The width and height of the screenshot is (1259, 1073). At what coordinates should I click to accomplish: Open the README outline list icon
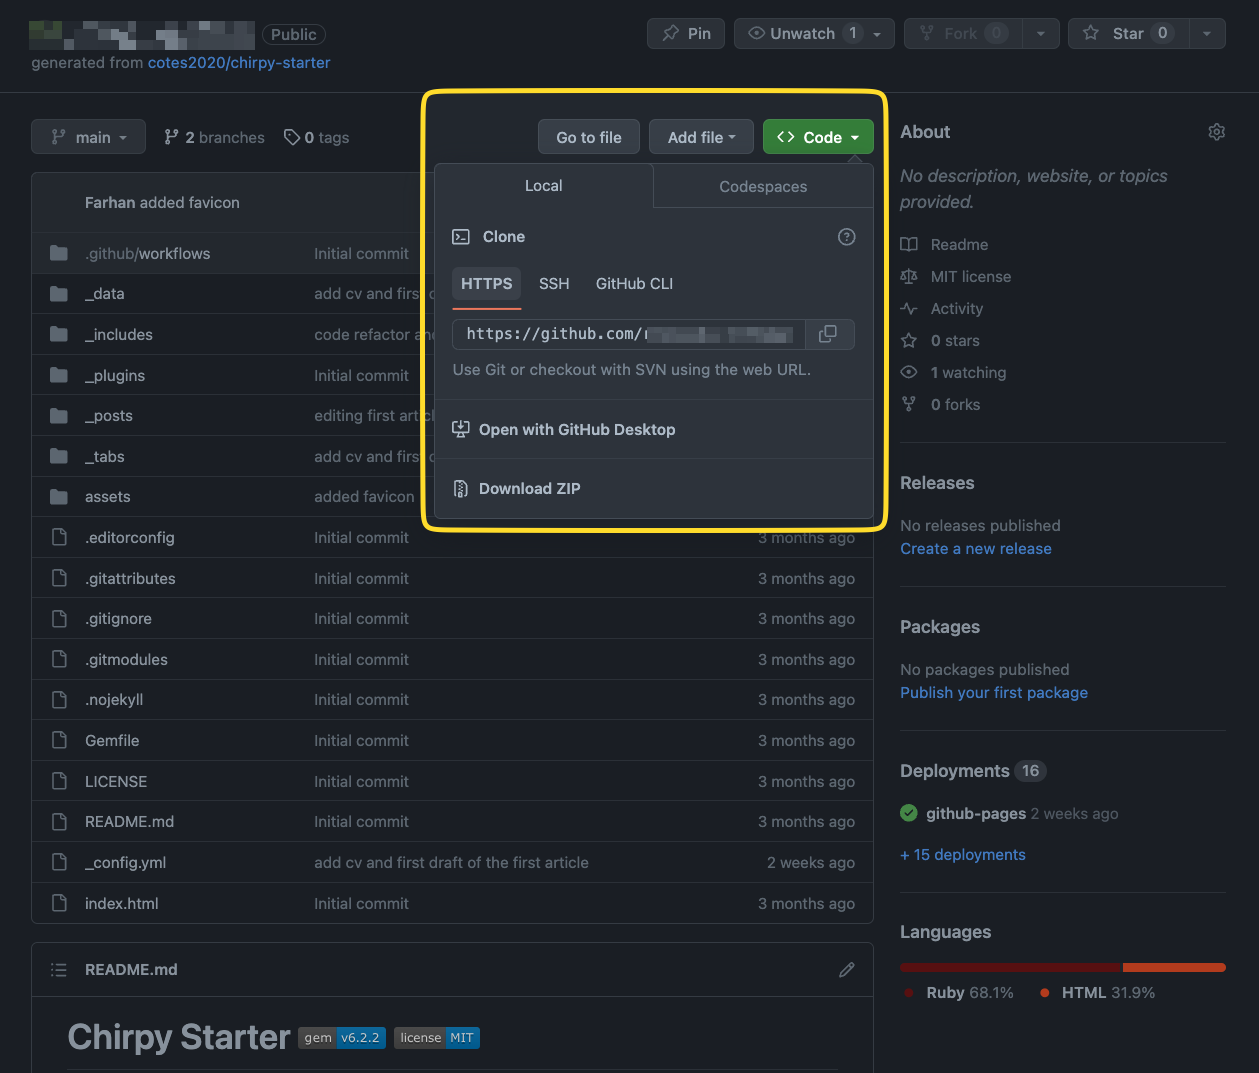click(x=59, y=970)
